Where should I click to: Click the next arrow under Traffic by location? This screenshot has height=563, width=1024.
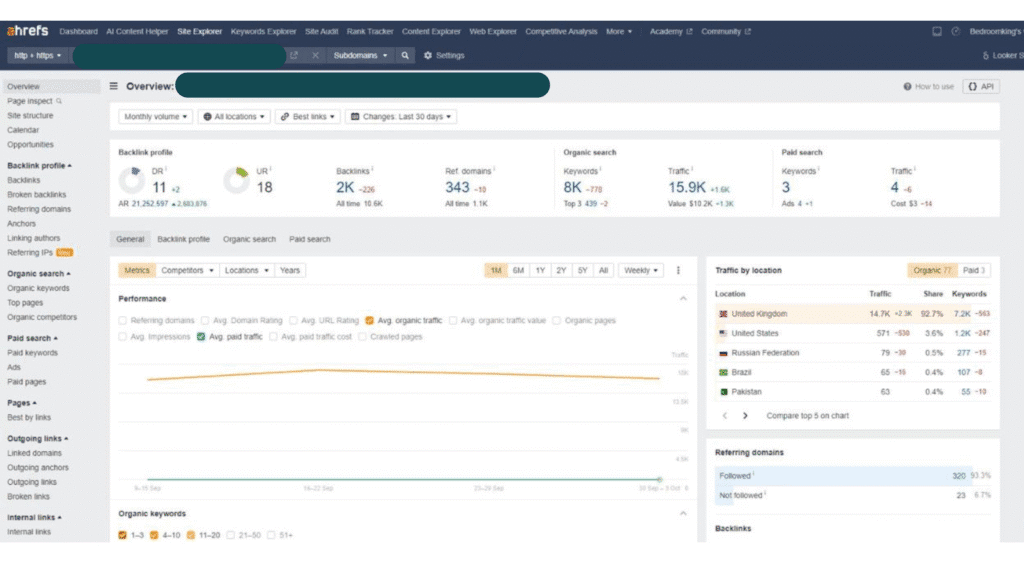click(x=745, y=415)
